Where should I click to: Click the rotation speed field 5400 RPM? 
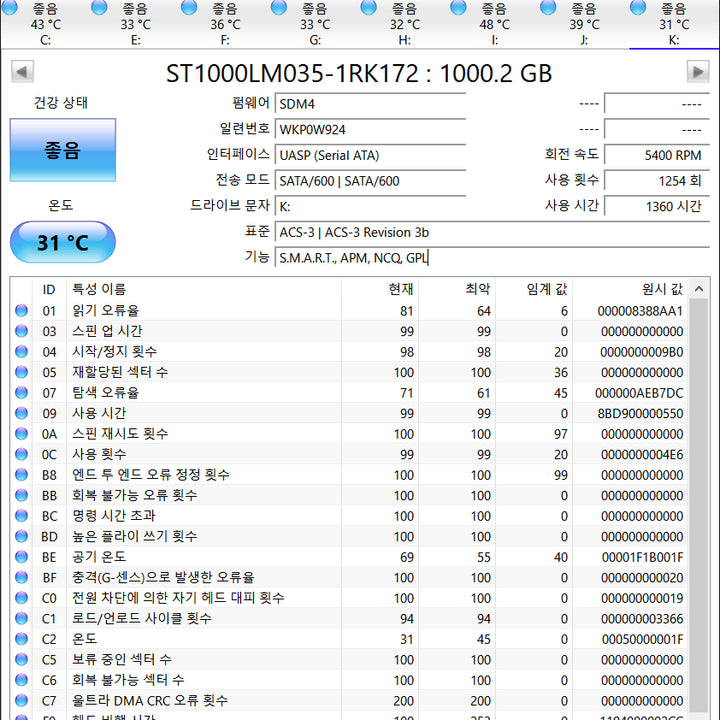tap(657, 155)
